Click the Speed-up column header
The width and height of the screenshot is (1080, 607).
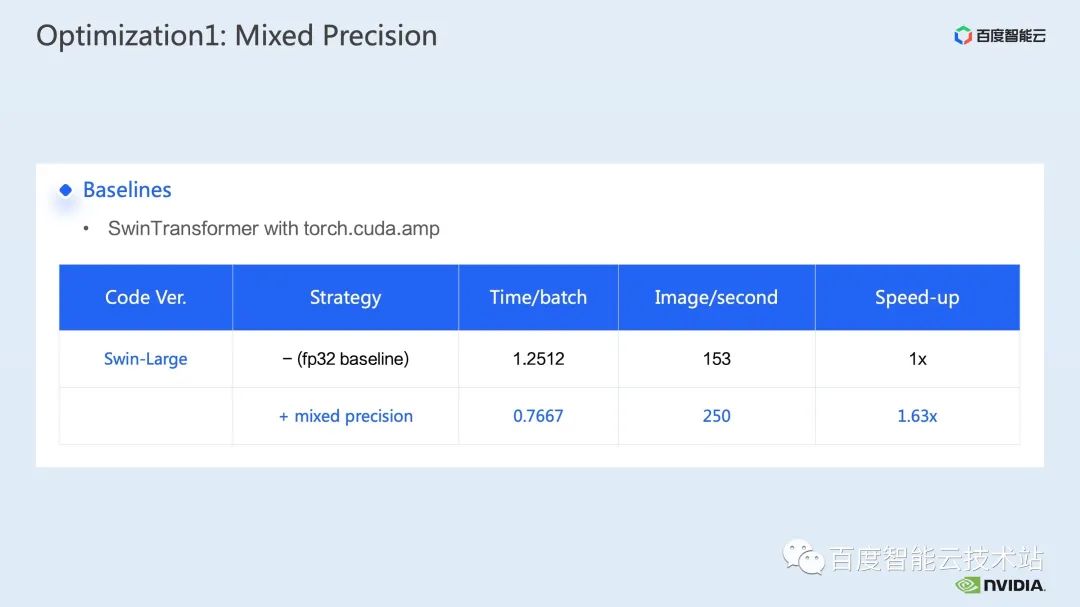pyautogui.click(x=917, y=297)
